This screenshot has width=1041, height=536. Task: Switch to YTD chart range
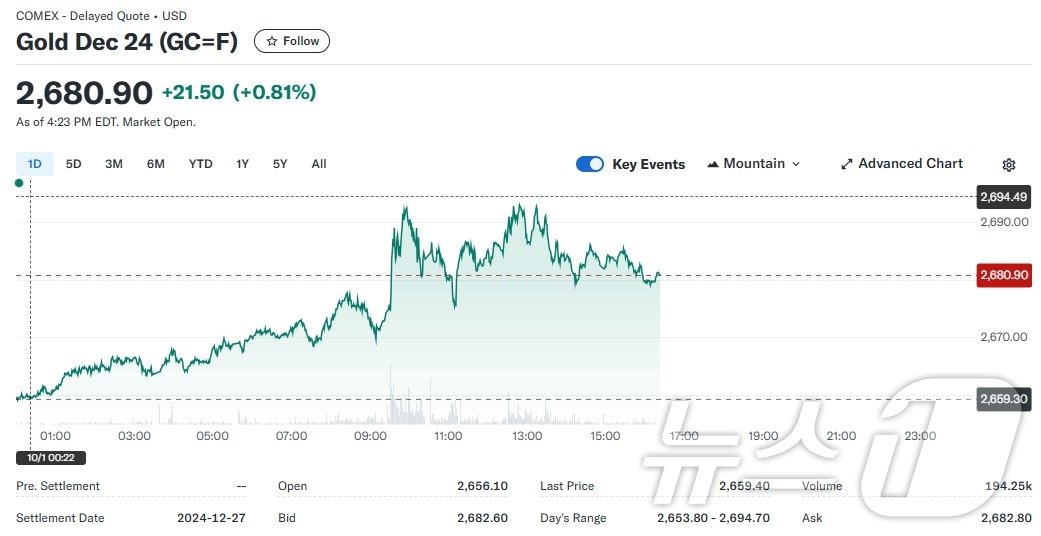coord(201,164)
